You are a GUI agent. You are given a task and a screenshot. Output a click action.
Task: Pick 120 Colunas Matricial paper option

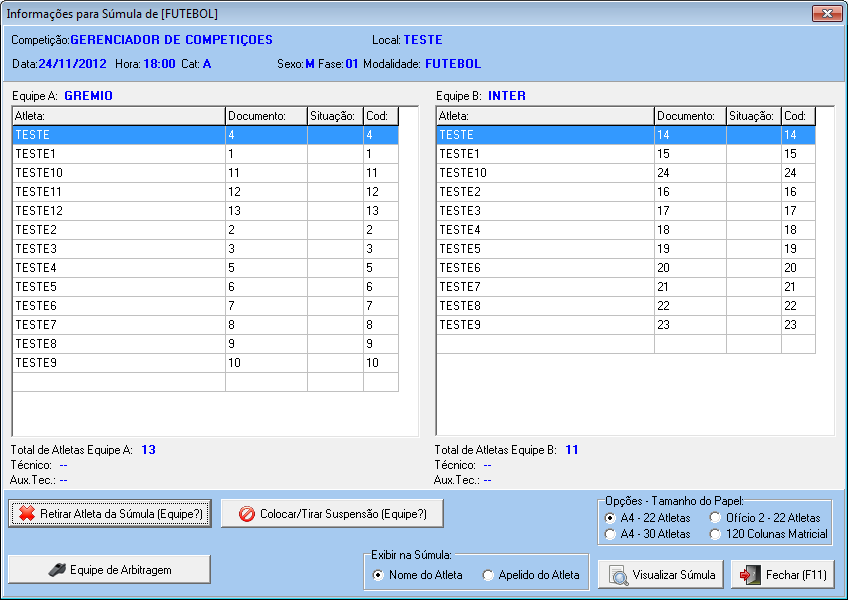pos(715,534)
